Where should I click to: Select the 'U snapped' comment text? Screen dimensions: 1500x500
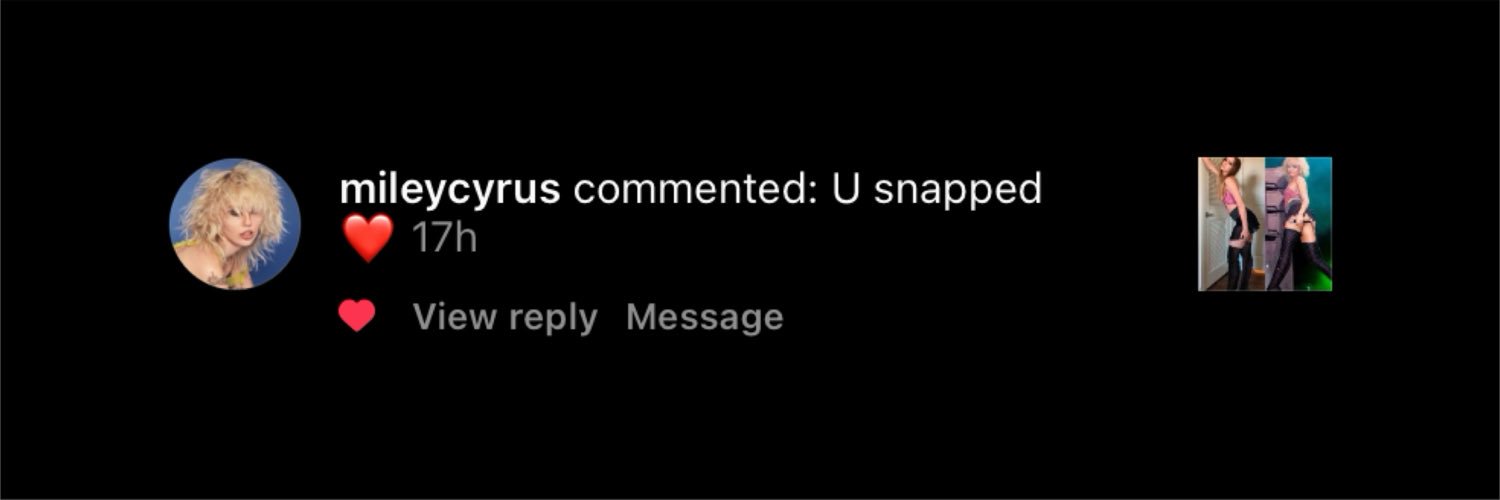click(x=937, y=189)
